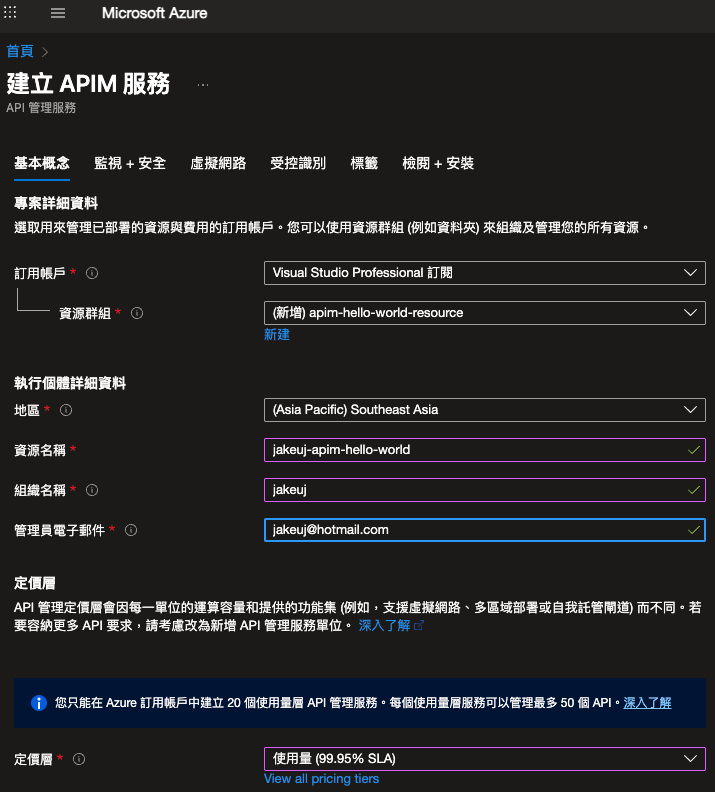Click the 資源名稱 input field
This screenshot has width=715, height=792.
coord(485,450)
